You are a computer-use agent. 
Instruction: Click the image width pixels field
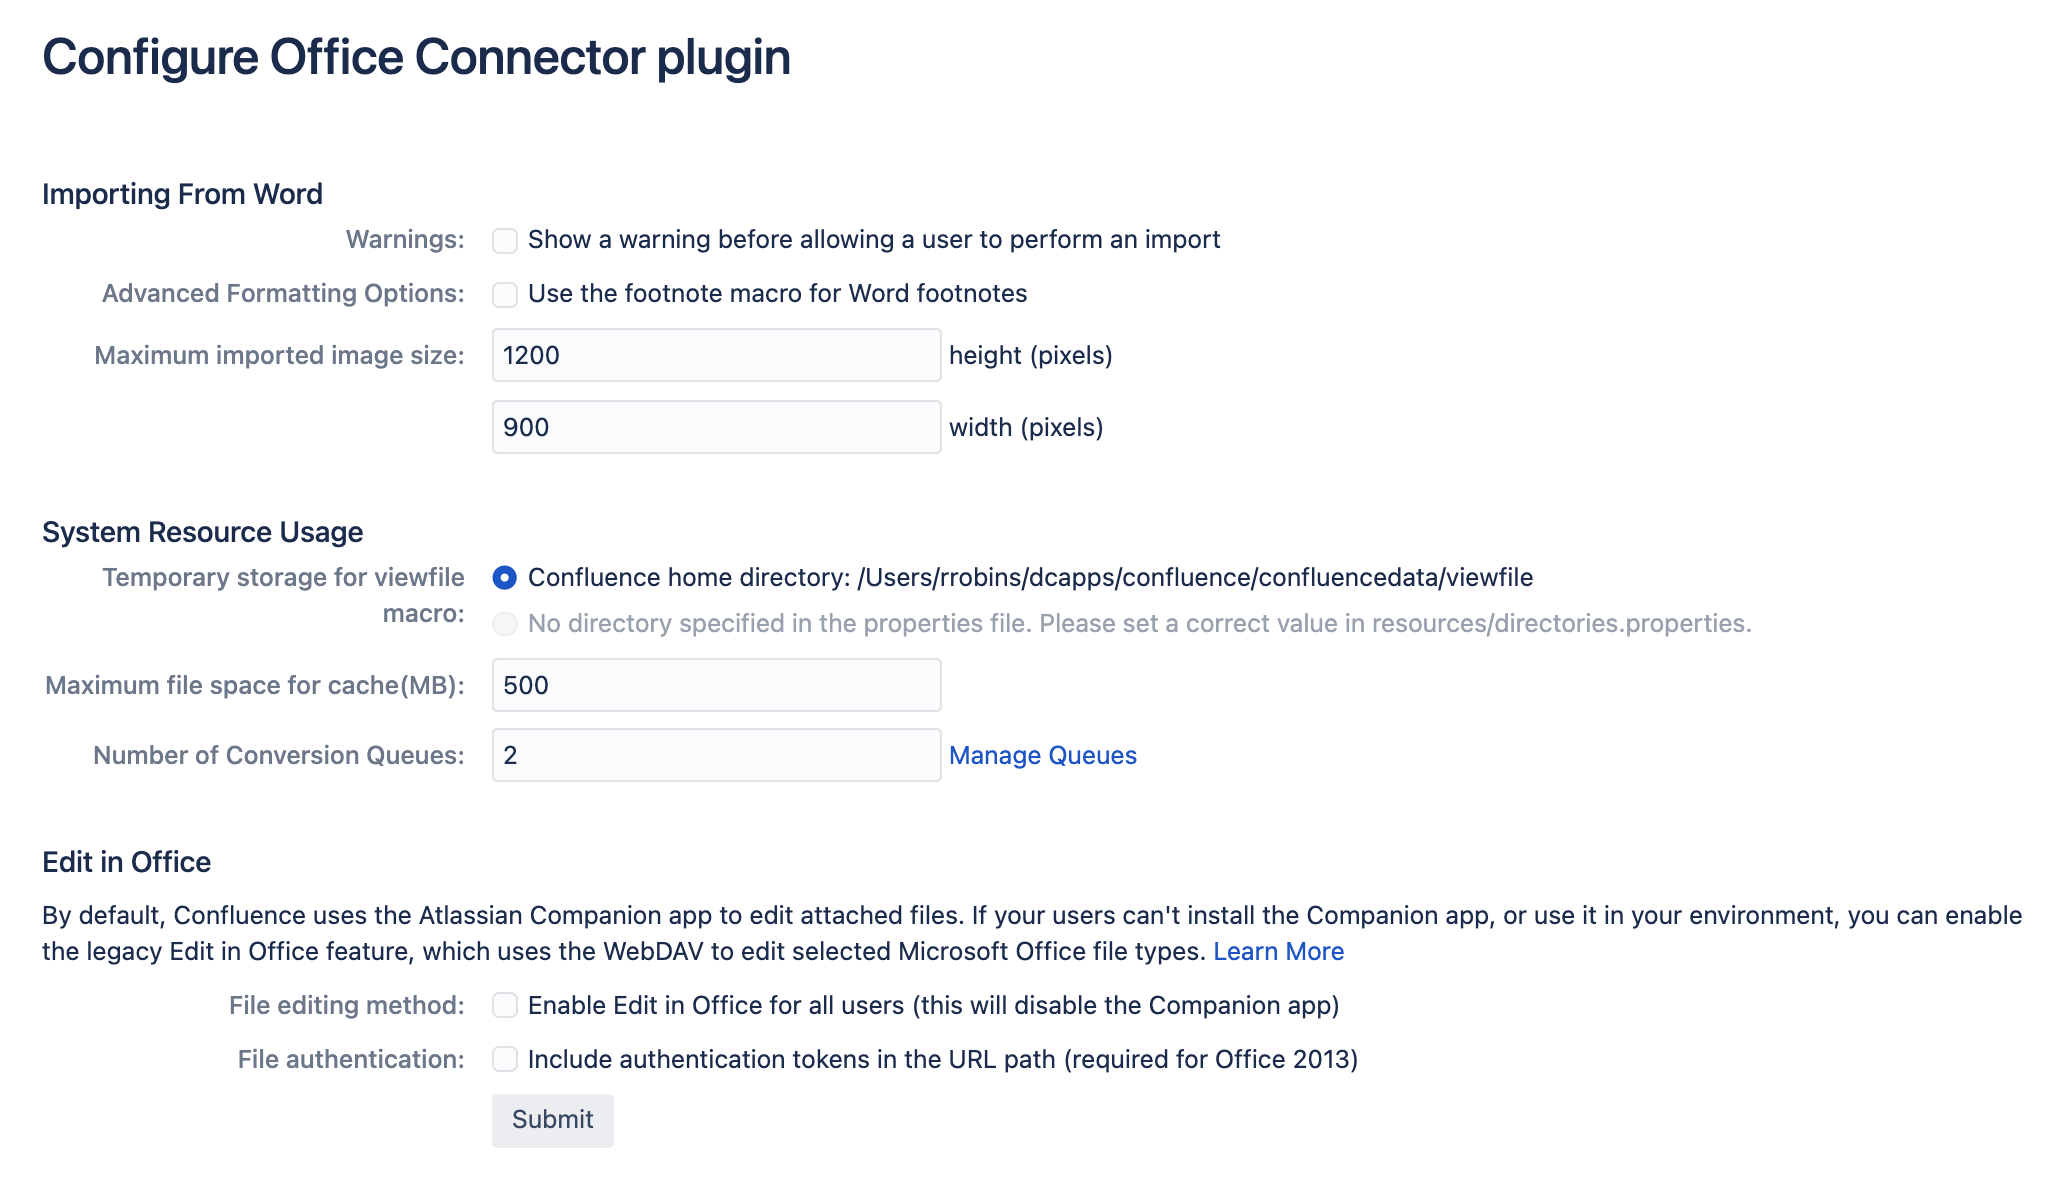point(716,427)
